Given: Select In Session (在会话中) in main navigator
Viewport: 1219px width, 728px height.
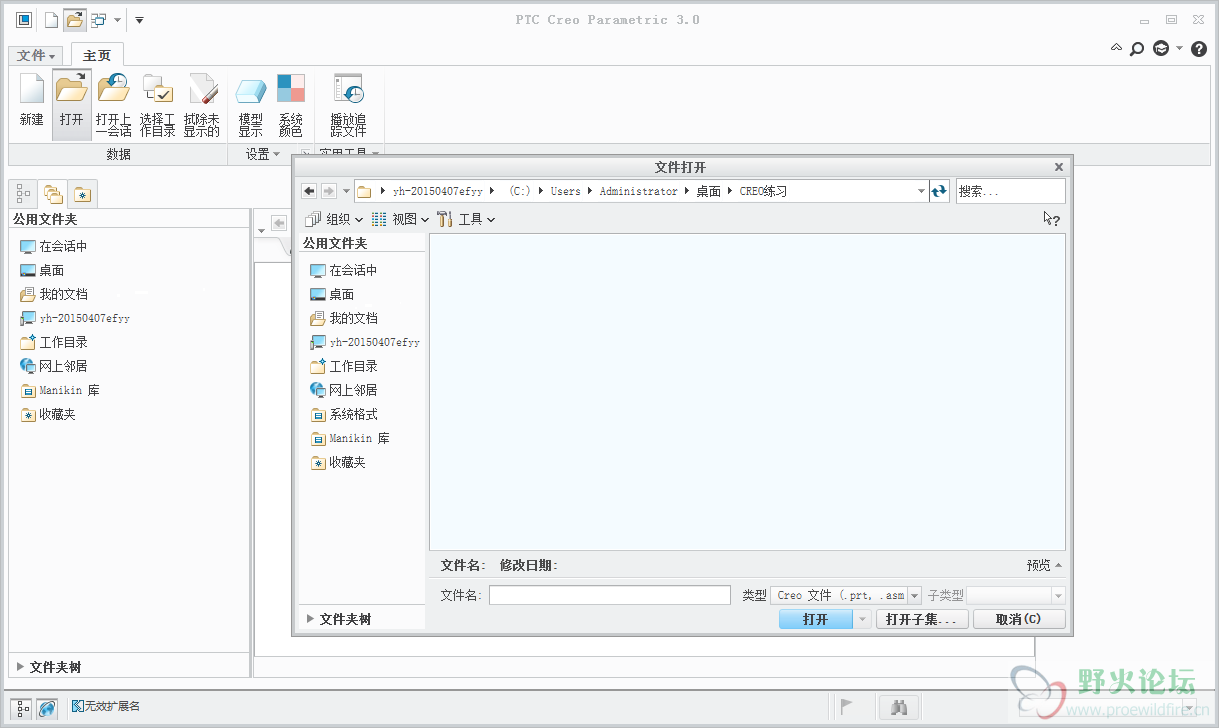Looking at the screenshot, I should click(54, 246).
